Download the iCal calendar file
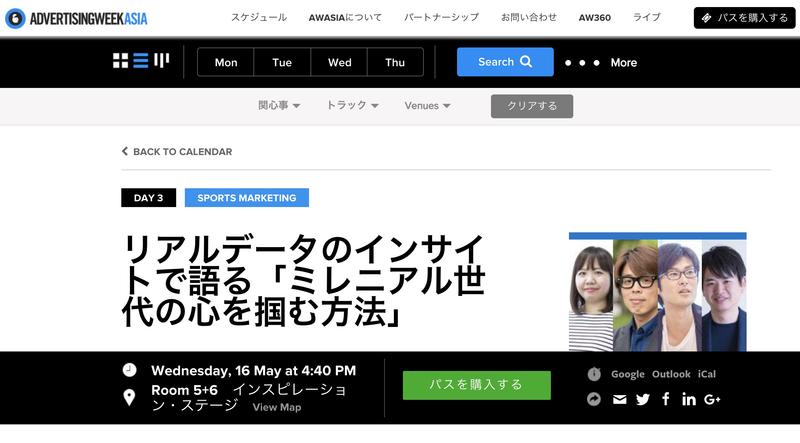This screenshot has height=443, width=800. pyautogui.click(x=707, y=374)
